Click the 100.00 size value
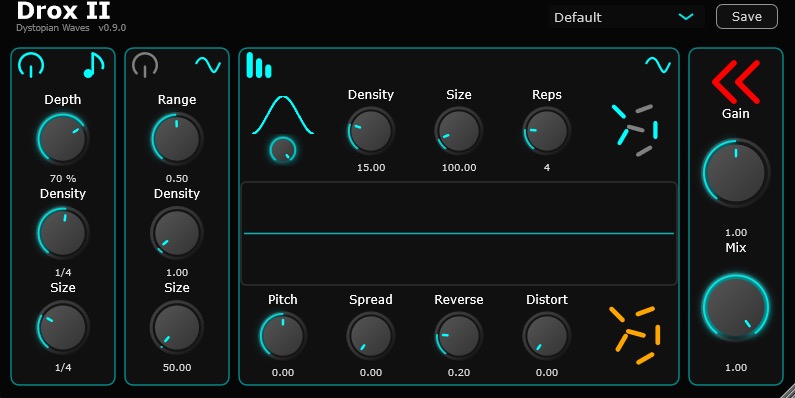Screen dimensions: 795x398 tap(459, 167)
